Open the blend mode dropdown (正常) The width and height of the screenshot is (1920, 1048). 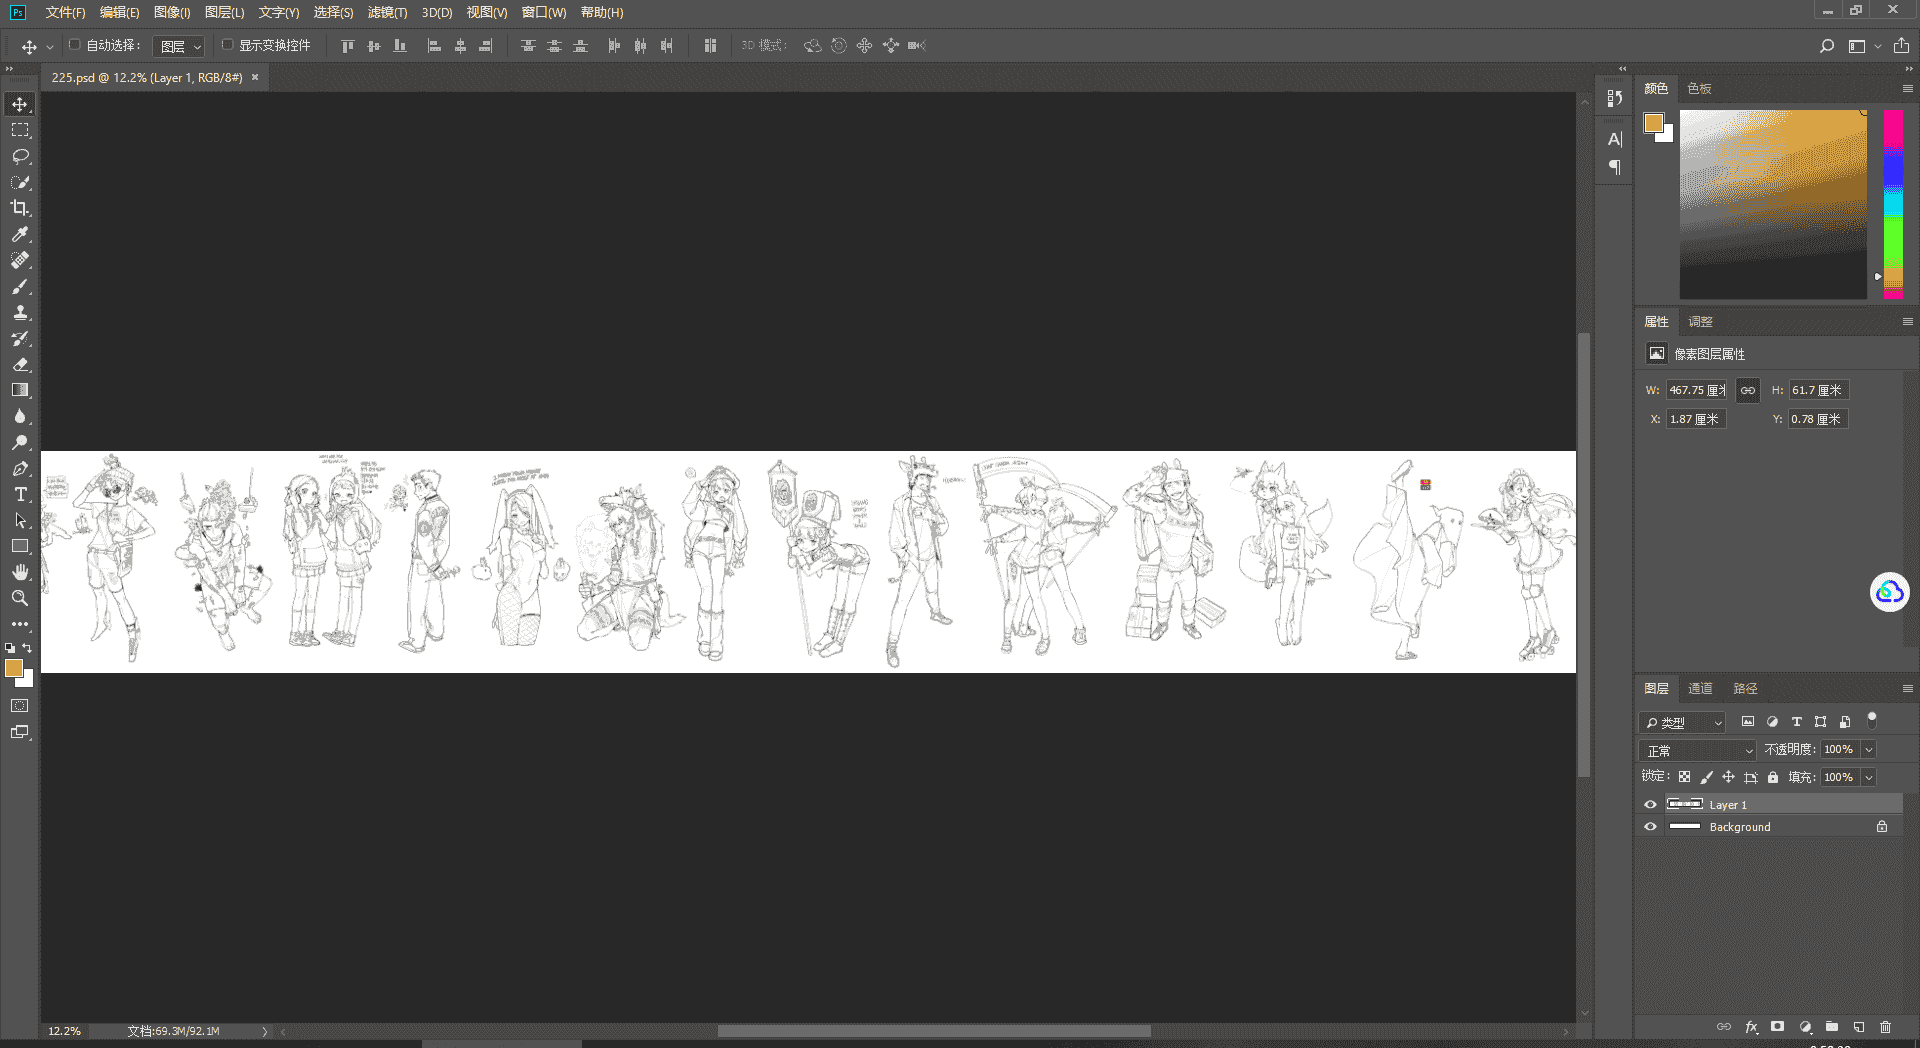[x=1698, y=750]
